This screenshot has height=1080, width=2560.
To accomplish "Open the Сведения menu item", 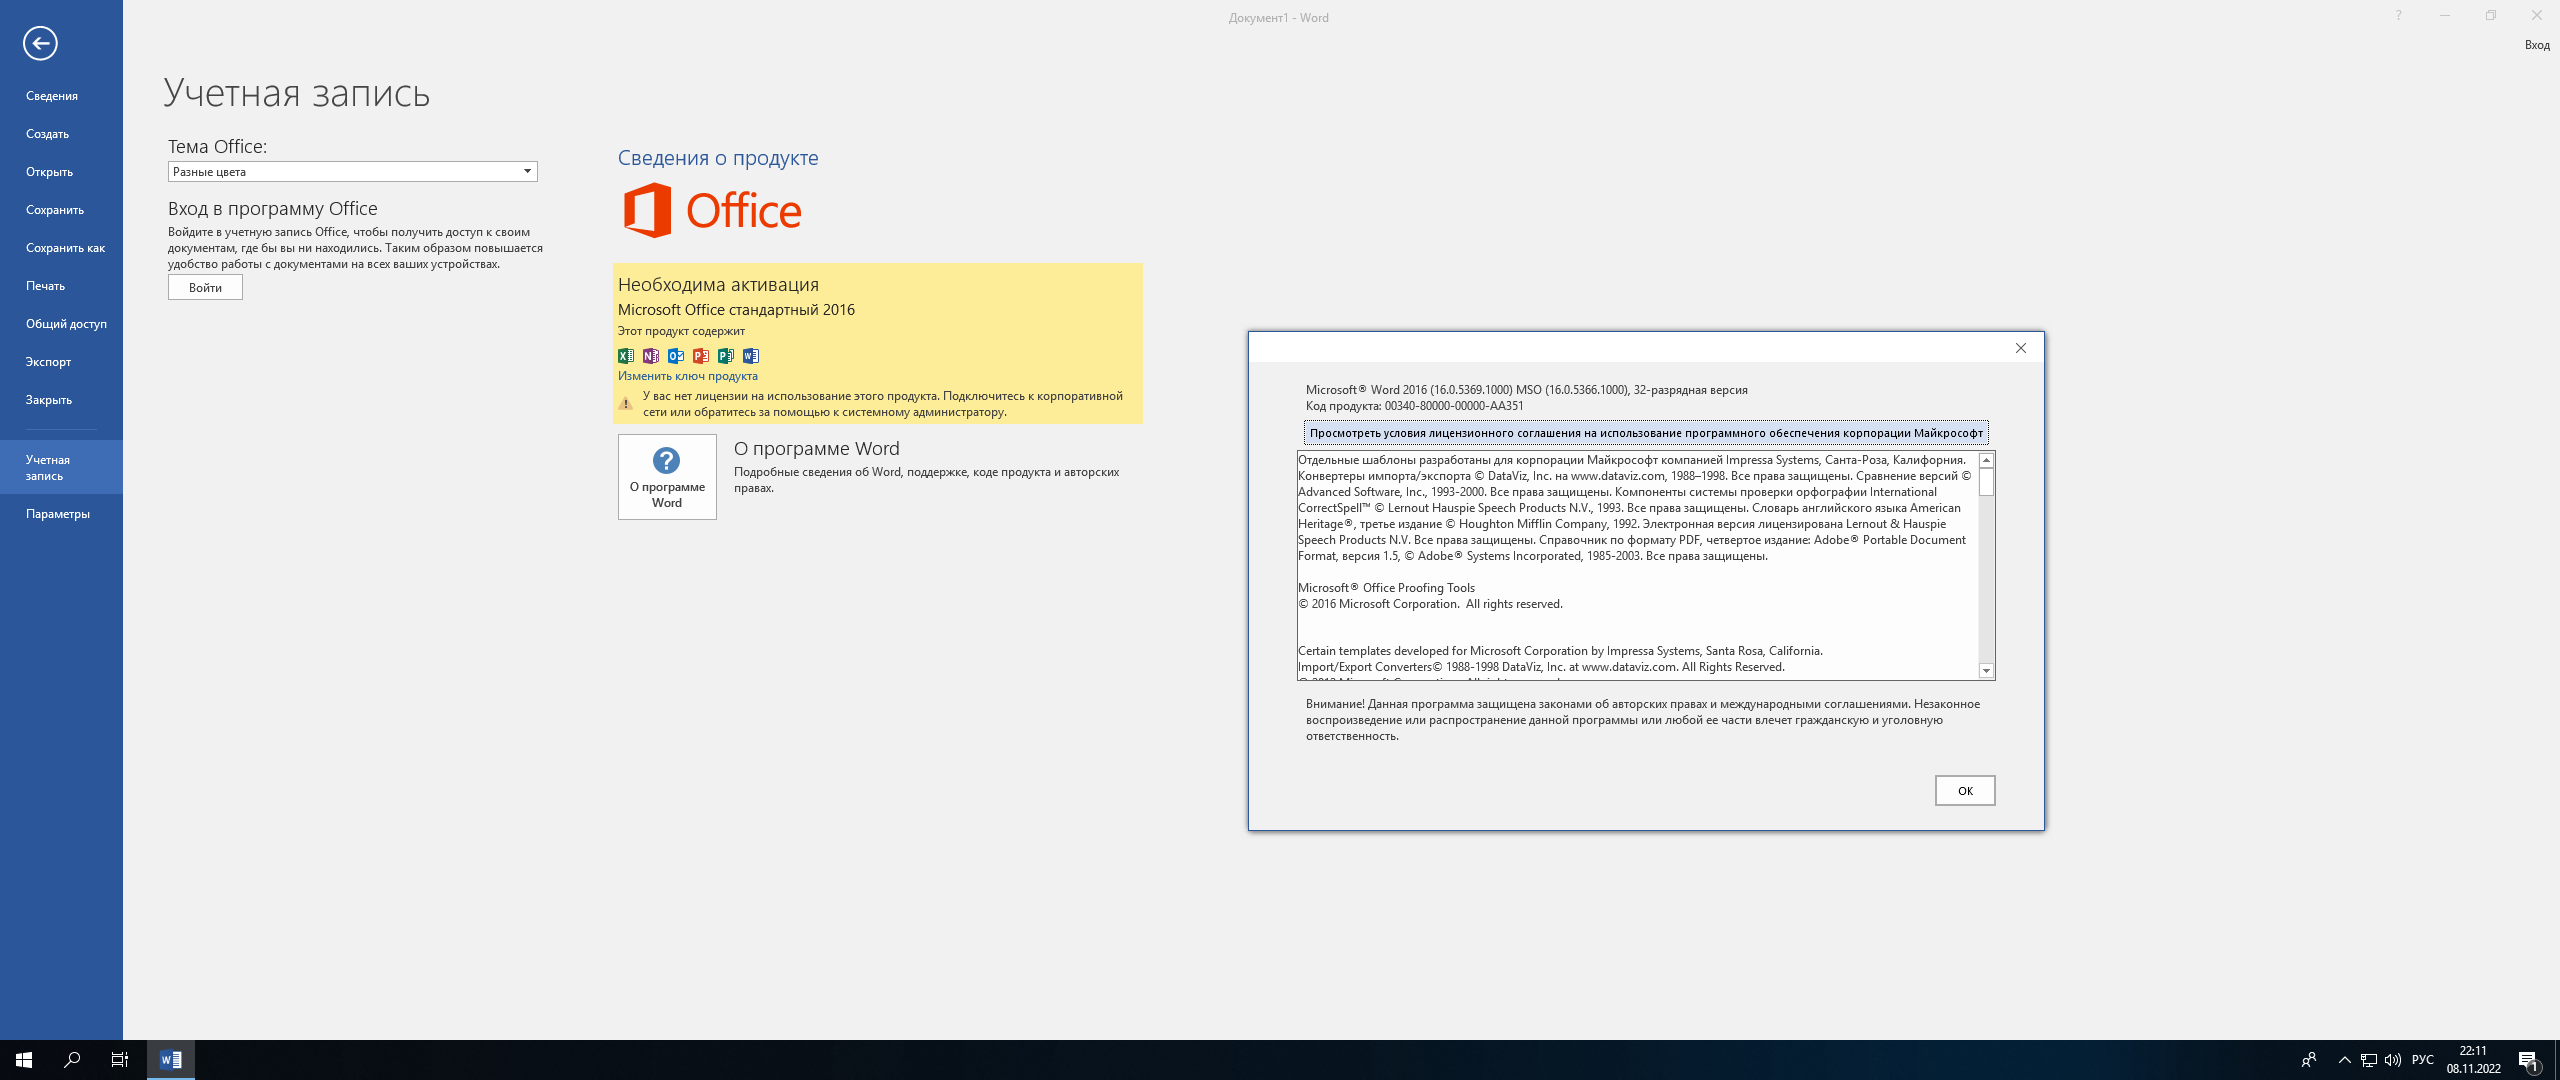I will pyautogui.click(x=52, y=96).
